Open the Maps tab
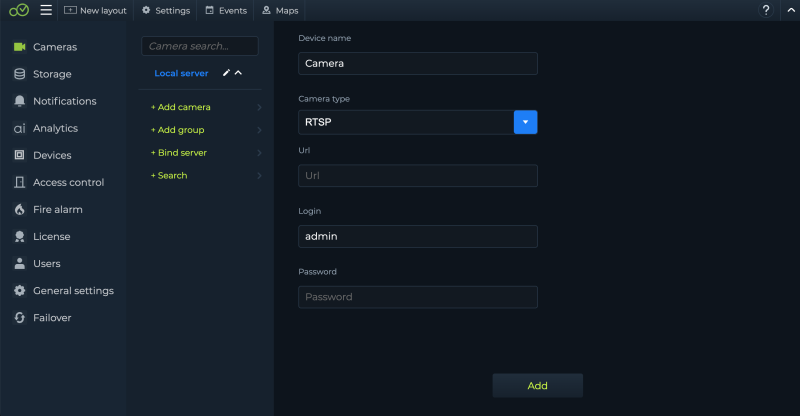This screenshot has width=800, height=416. [x=280, y=10]
